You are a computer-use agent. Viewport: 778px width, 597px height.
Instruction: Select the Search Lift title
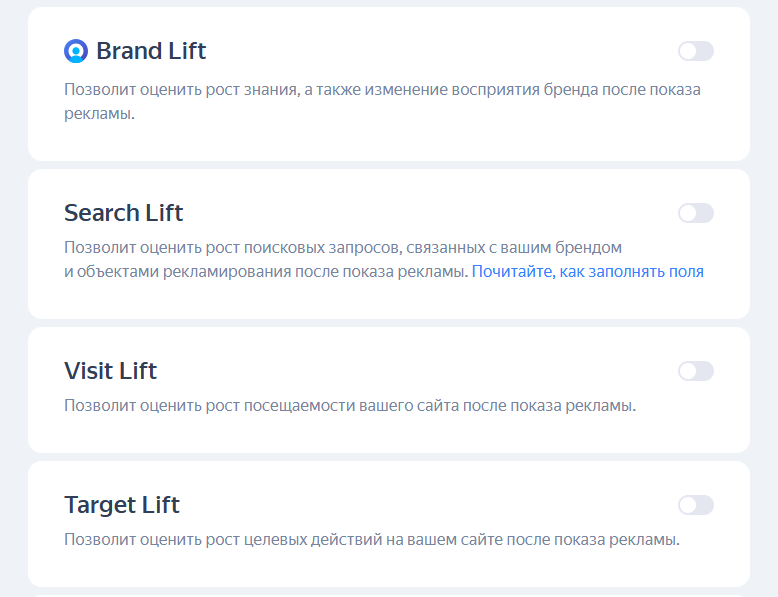coord(124,213)
